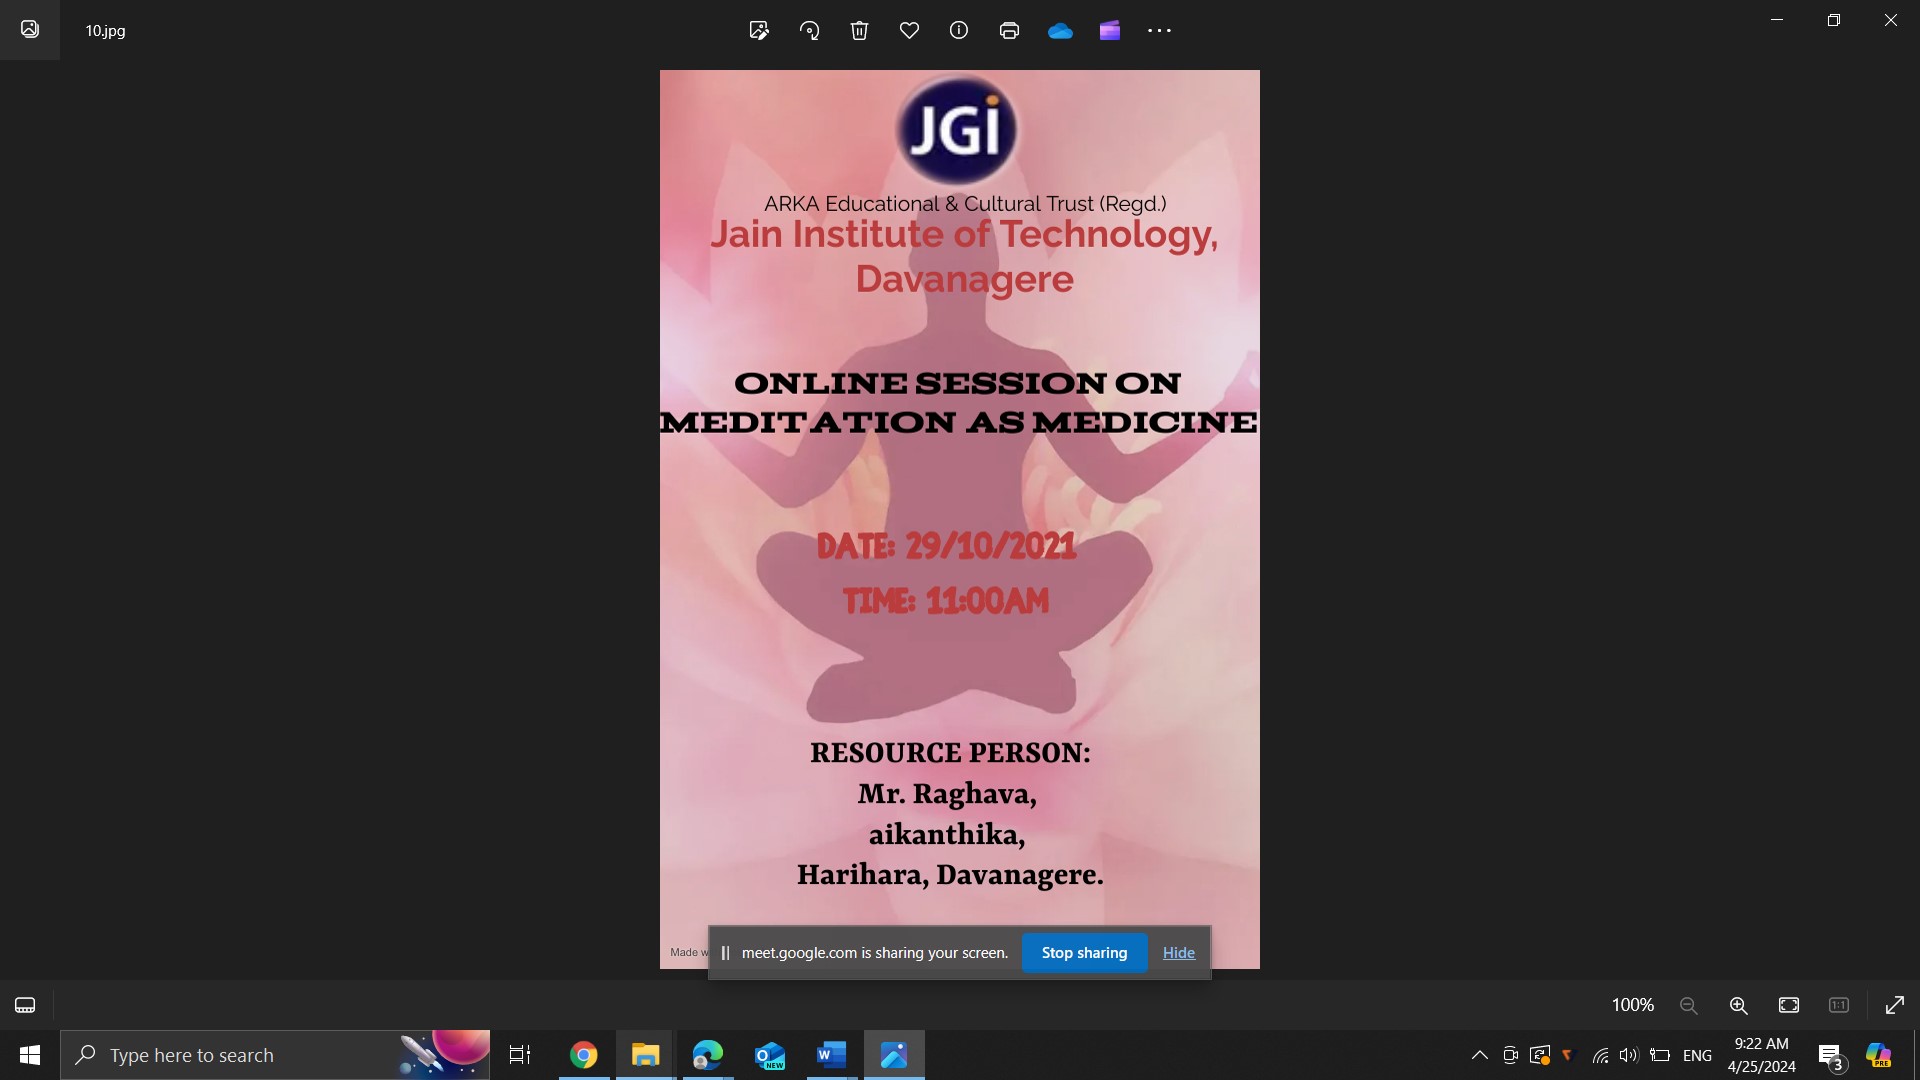The width and height of the screenshot is (1920, 1080).
Task: Open the Edit image tool
Action: pyautogui.click(x=759, y=30)
